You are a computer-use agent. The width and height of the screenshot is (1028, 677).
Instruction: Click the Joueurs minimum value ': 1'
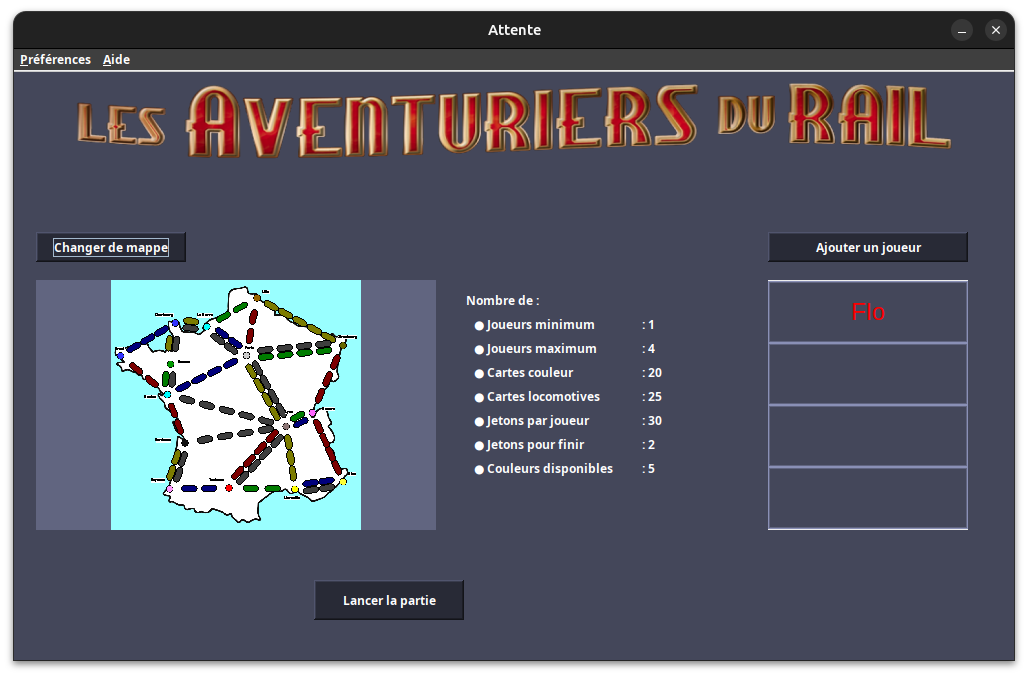click(x=648, y=325)
